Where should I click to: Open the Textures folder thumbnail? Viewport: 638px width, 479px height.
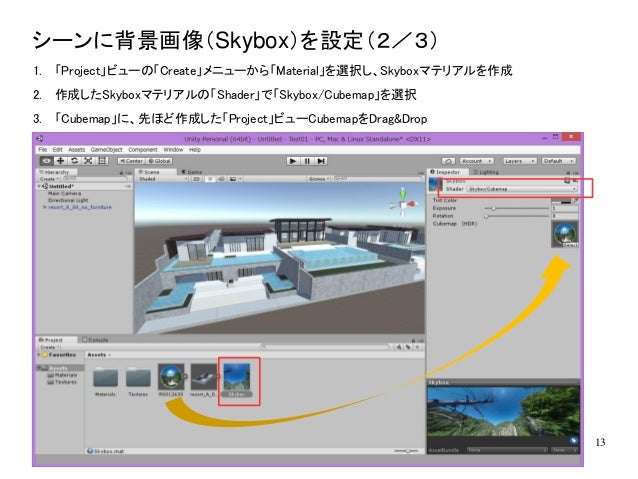[138, 377]
